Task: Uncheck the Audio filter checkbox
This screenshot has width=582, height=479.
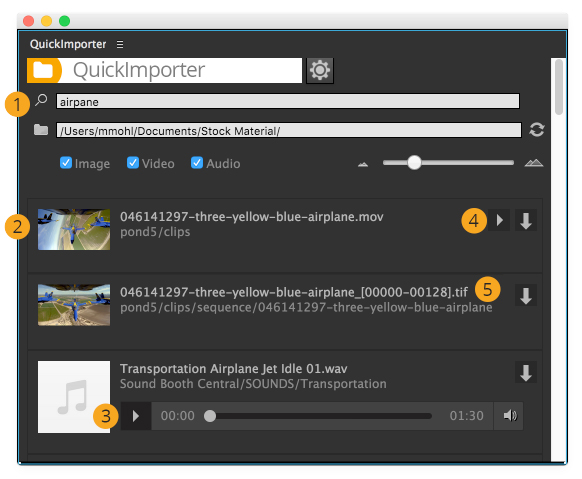Action: pos(197,163)
